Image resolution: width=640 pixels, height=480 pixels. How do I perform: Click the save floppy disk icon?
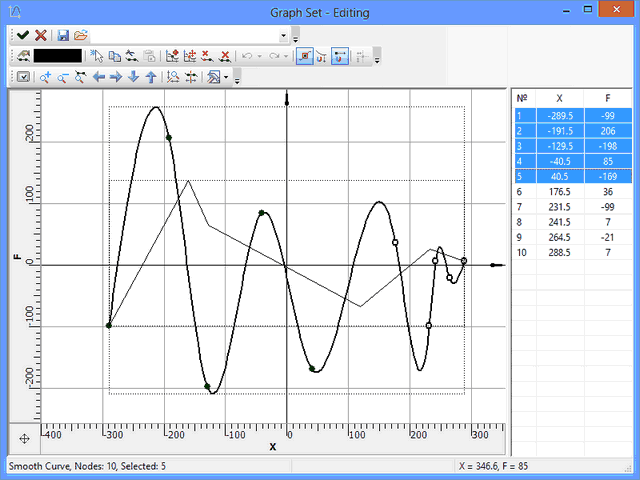[x=63, y=35]
